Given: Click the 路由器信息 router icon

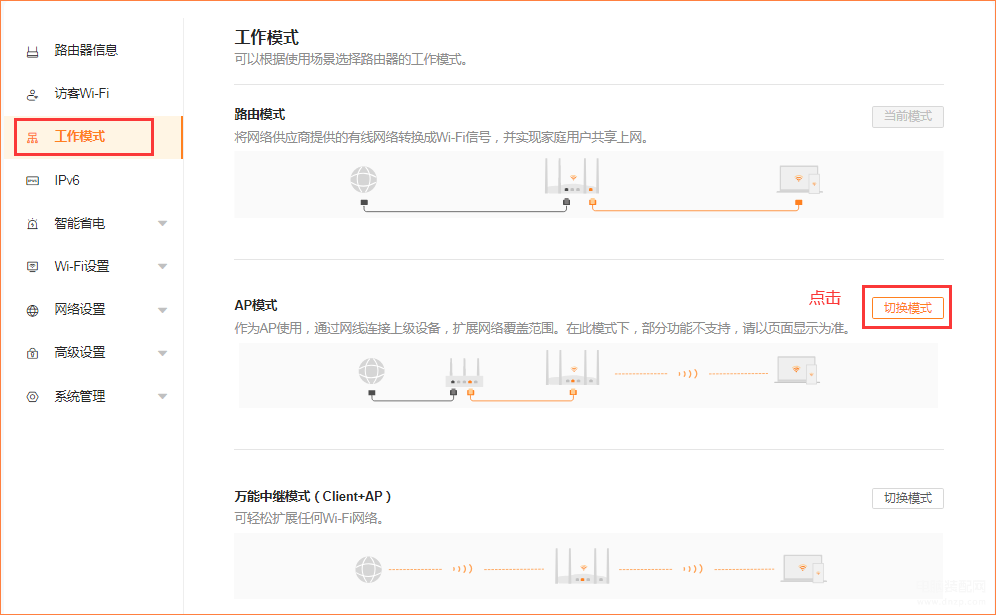Looking at the screenshot, I should tap(32, 52).
